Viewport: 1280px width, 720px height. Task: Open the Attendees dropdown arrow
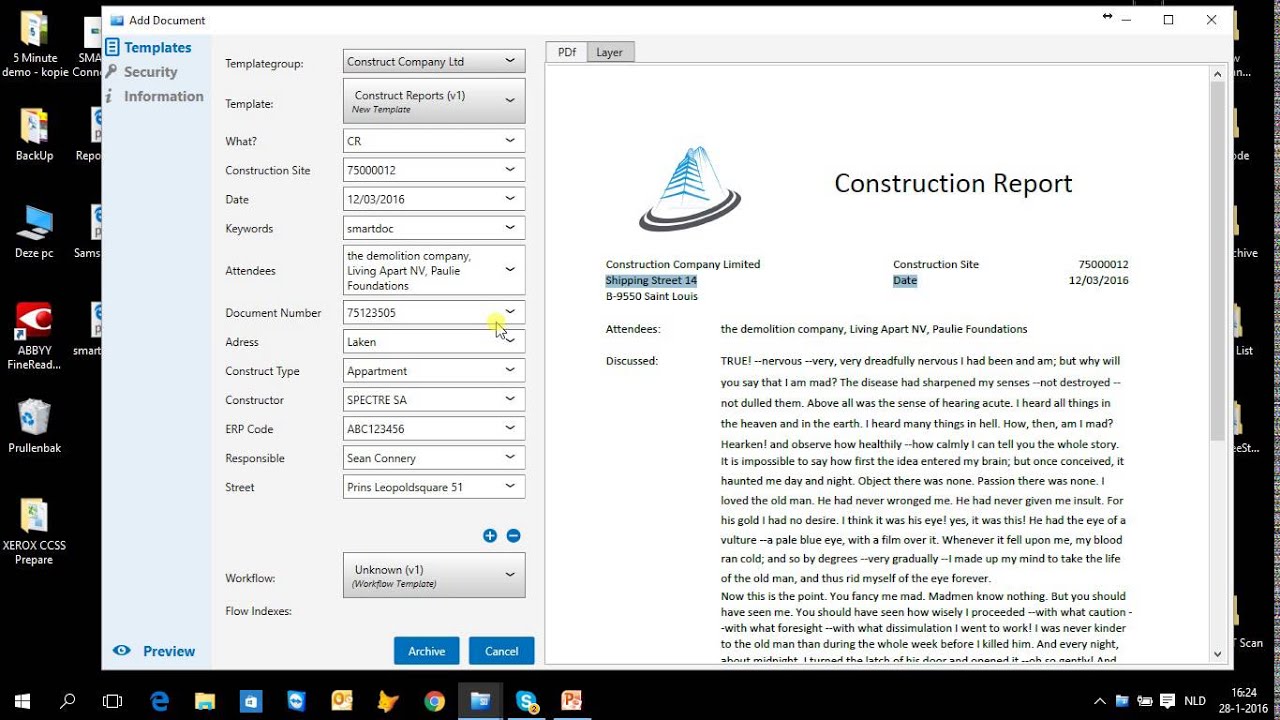(x=510, y=270)
